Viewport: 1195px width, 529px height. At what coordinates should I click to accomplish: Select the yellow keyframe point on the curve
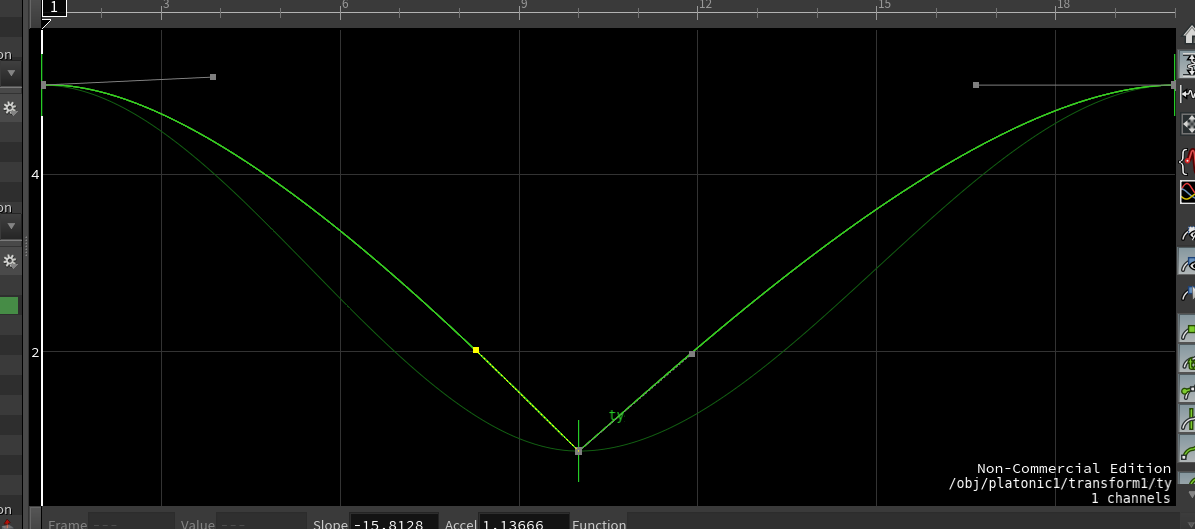click(x=476, y=350)
